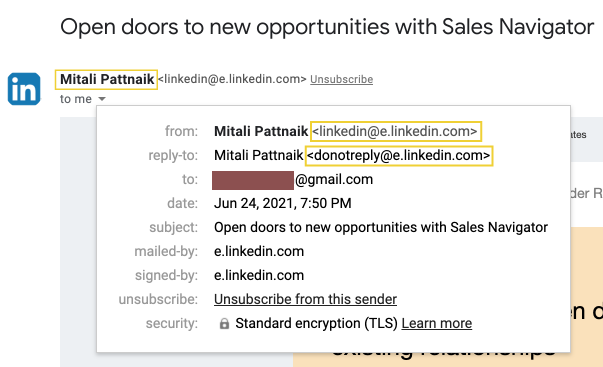The width and height of the screenshot is (603, 367).
Task: Click the LinkedIn sender avatar icon
Action: [x=24, y=89]
